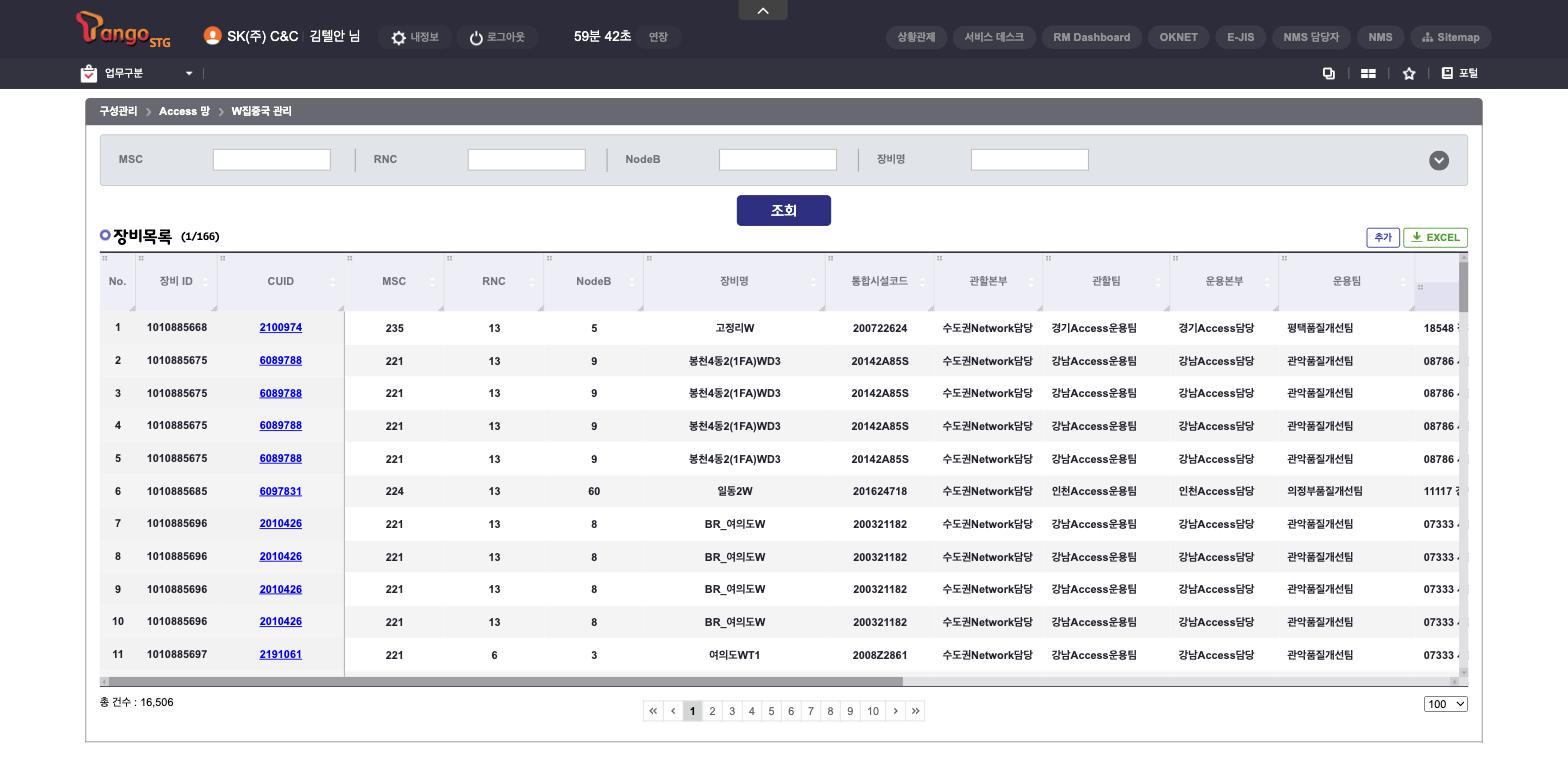1568x772 pixels.
Task: Click the 추가 add button
Action: pyautogui.click(x=1383, y=237)
